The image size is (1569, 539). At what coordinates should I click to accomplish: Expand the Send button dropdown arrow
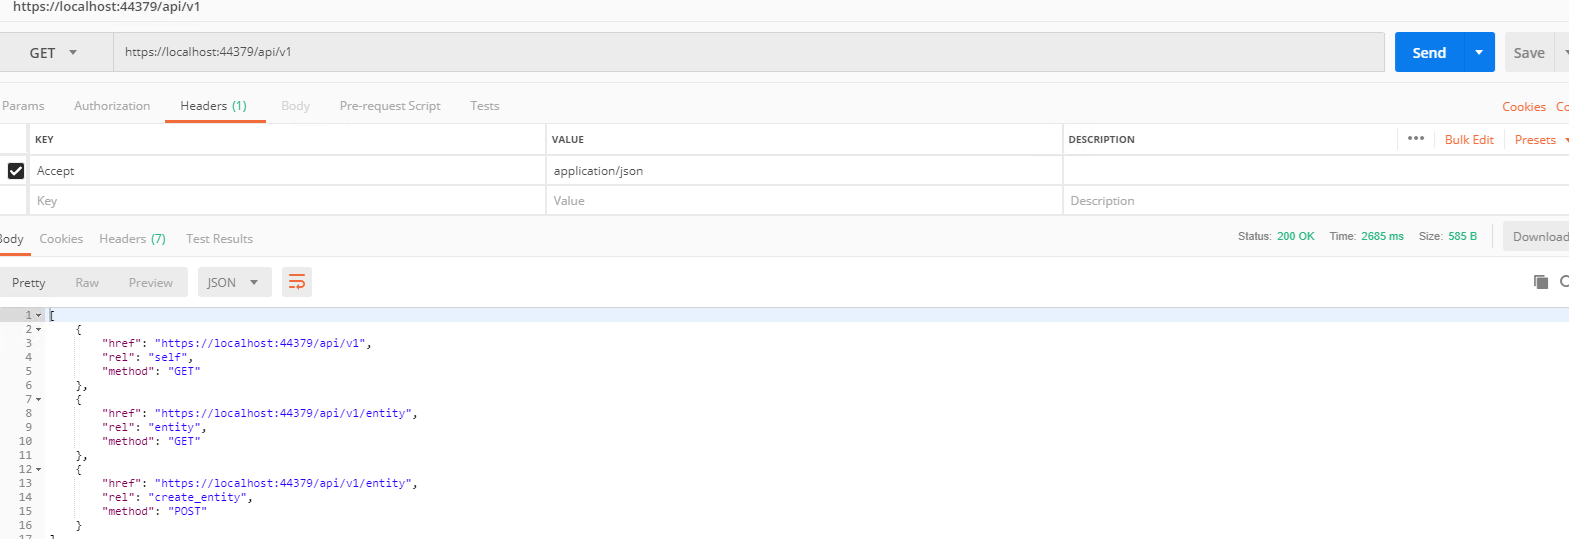(1478, 53)
